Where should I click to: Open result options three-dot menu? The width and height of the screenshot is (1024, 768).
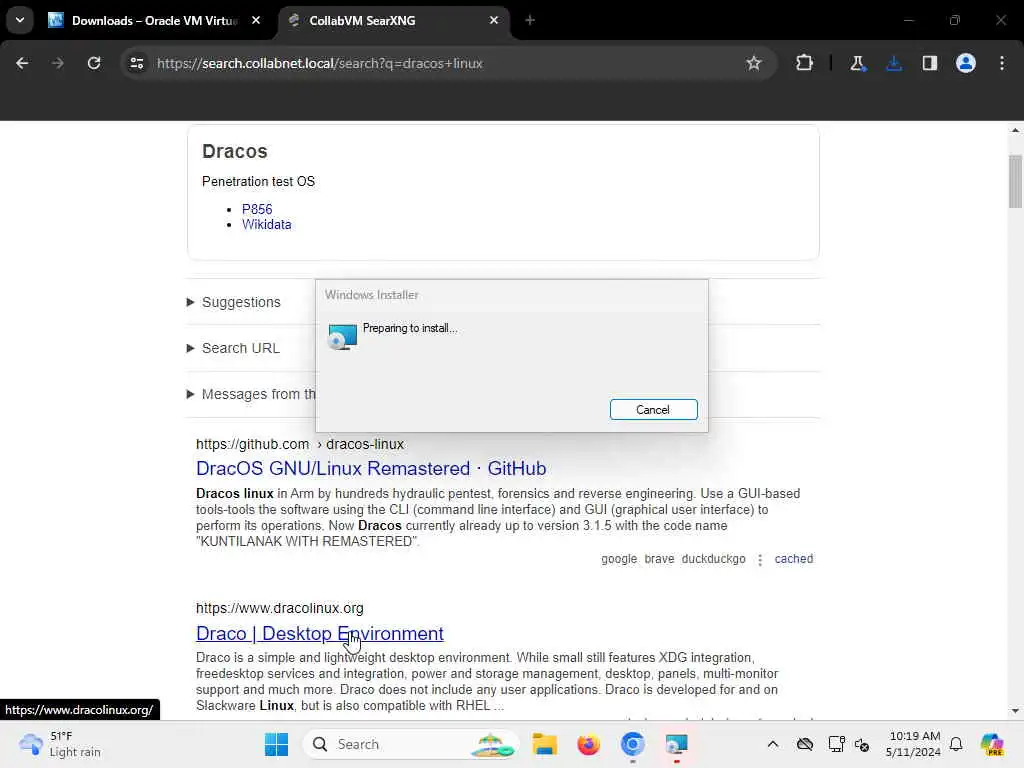760,560
